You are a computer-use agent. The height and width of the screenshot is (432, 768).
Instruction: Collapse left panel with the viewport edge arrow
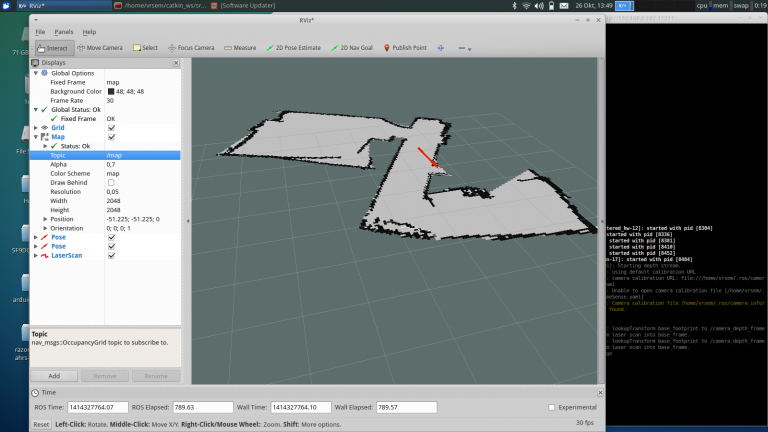click(188, 221)
